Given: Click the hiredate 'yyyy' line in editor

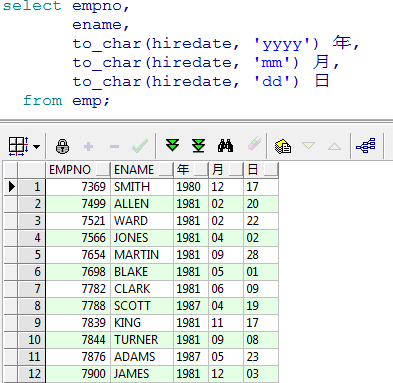Looking at the screenshot, I should point(215,43).
